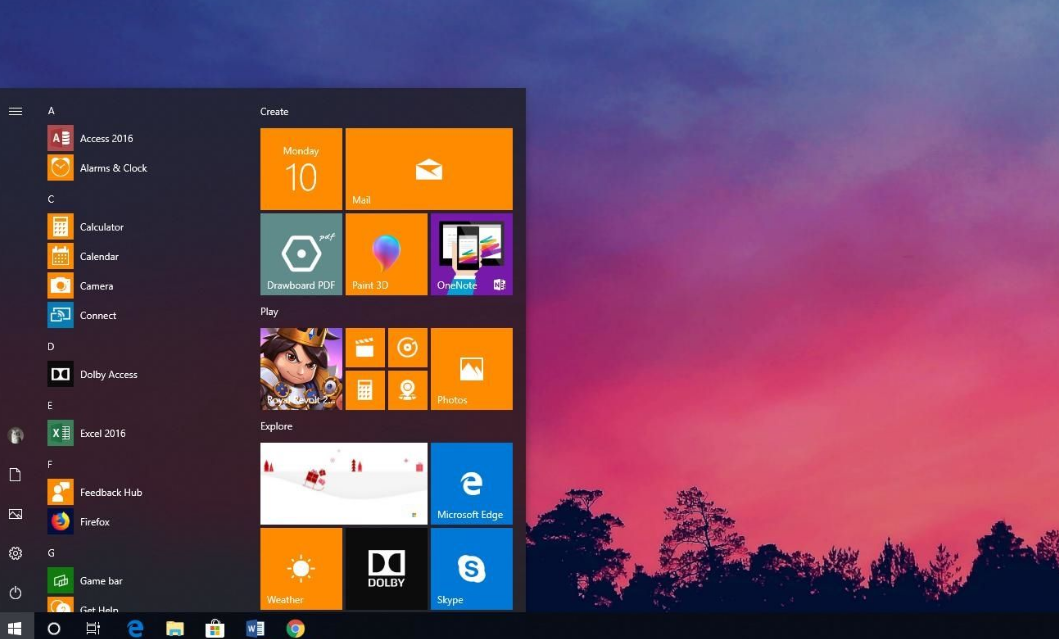1059x639 pixels.
Task: Open the Weather tile
Action: tap(300, 568)
